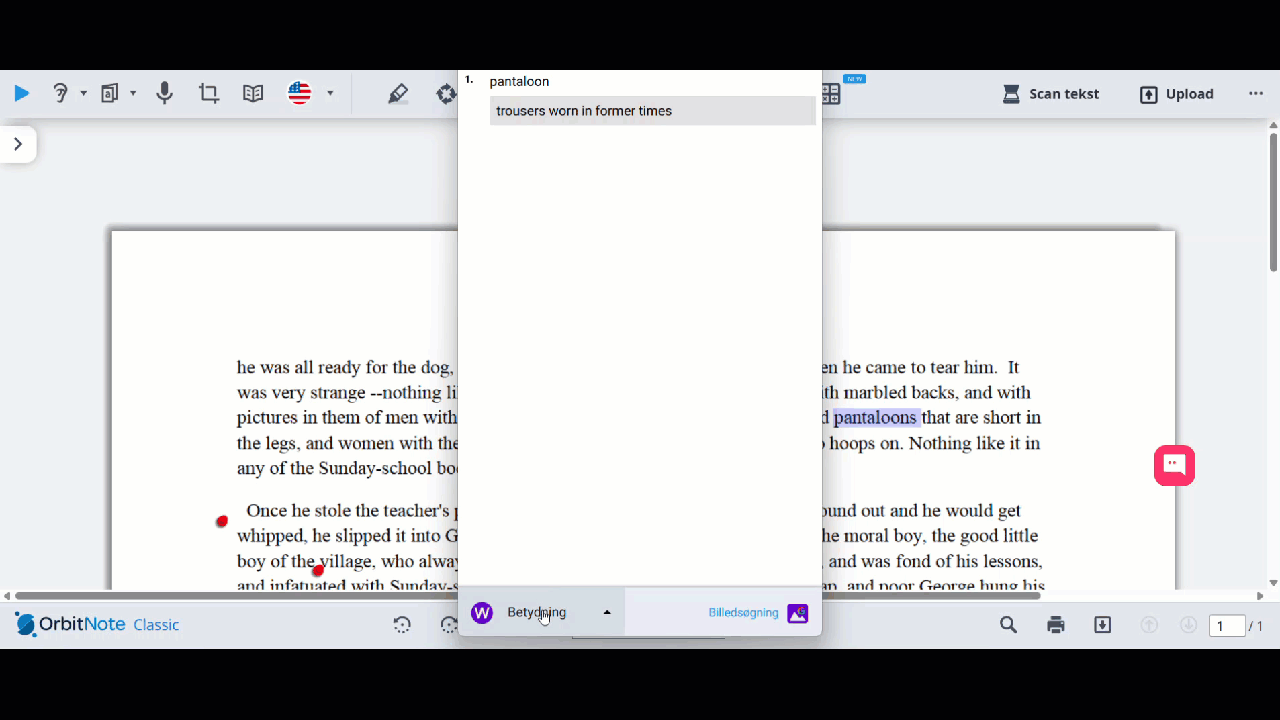1280x720 pixels.
Task: Select the highlighter pen tool
Action: tap(398, 94)
